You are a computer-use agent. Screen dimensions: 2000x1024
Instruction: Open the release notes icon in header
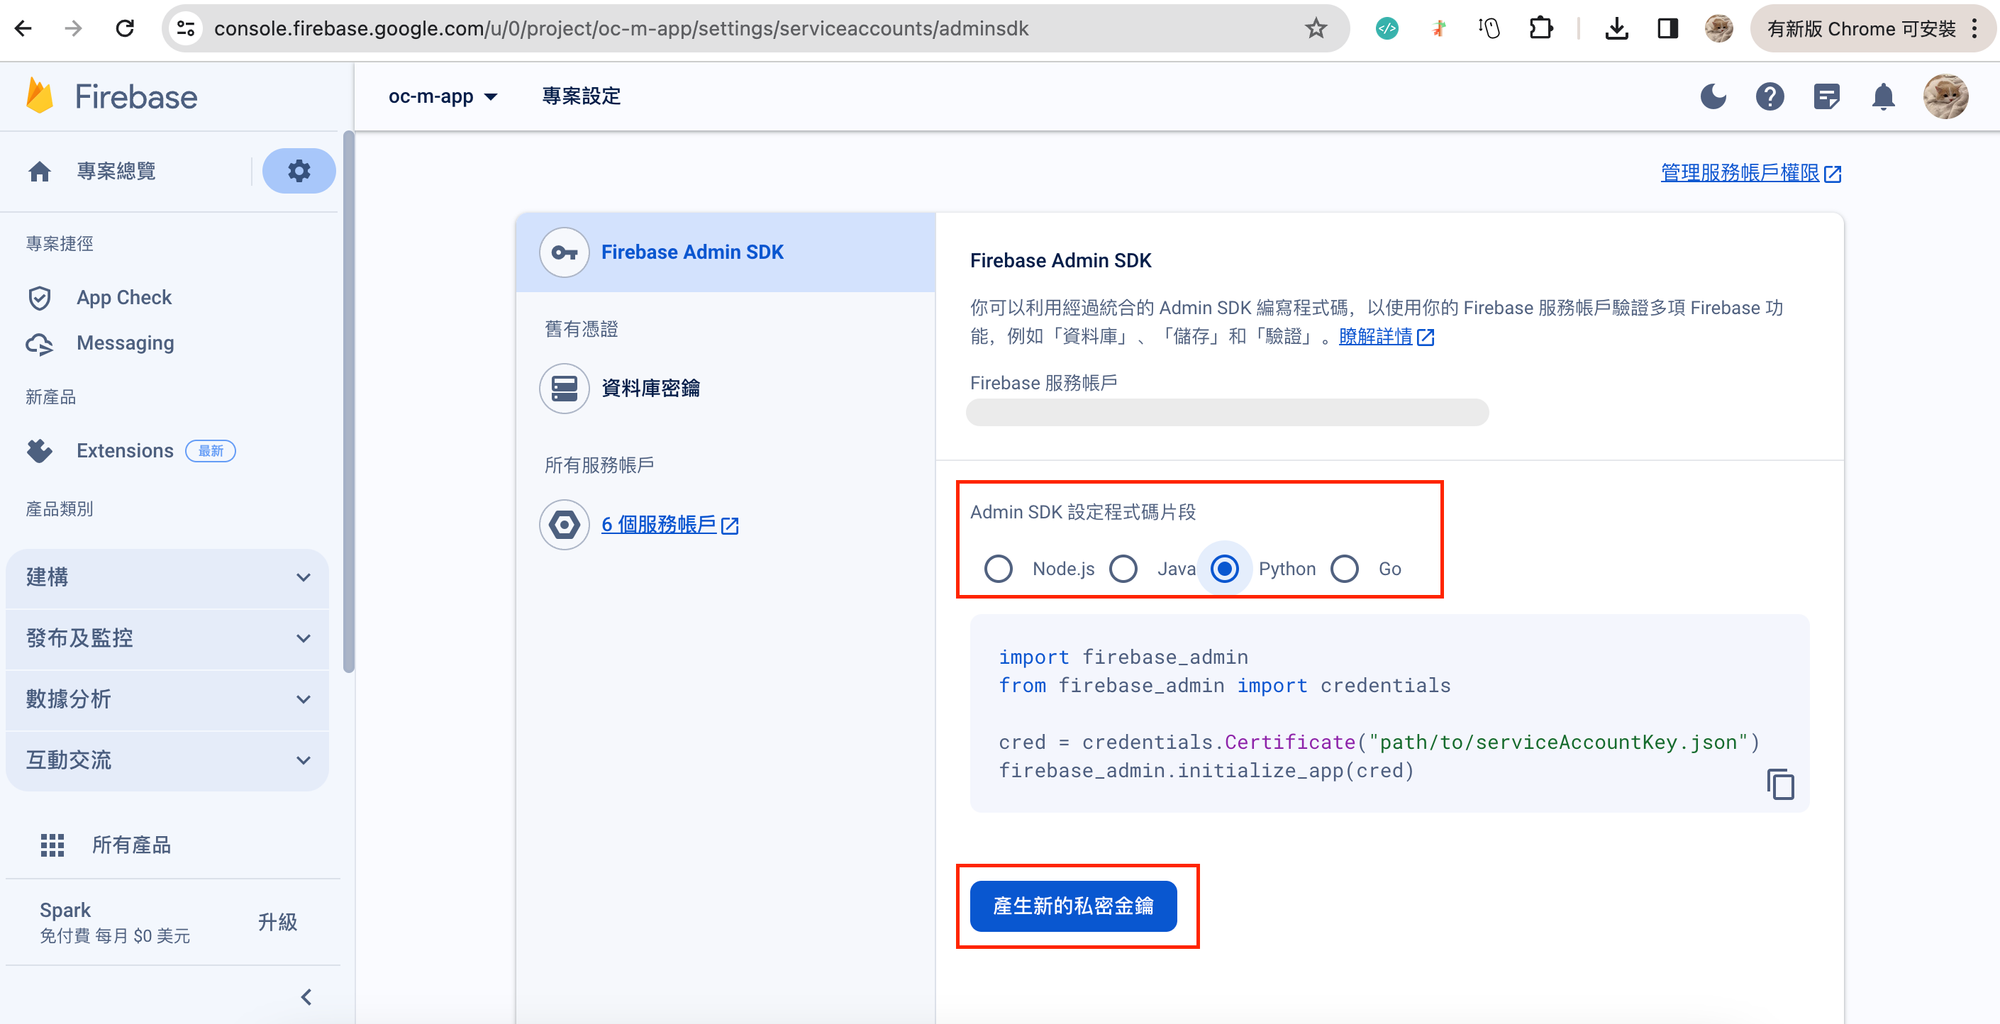[x=1826, y=97]
